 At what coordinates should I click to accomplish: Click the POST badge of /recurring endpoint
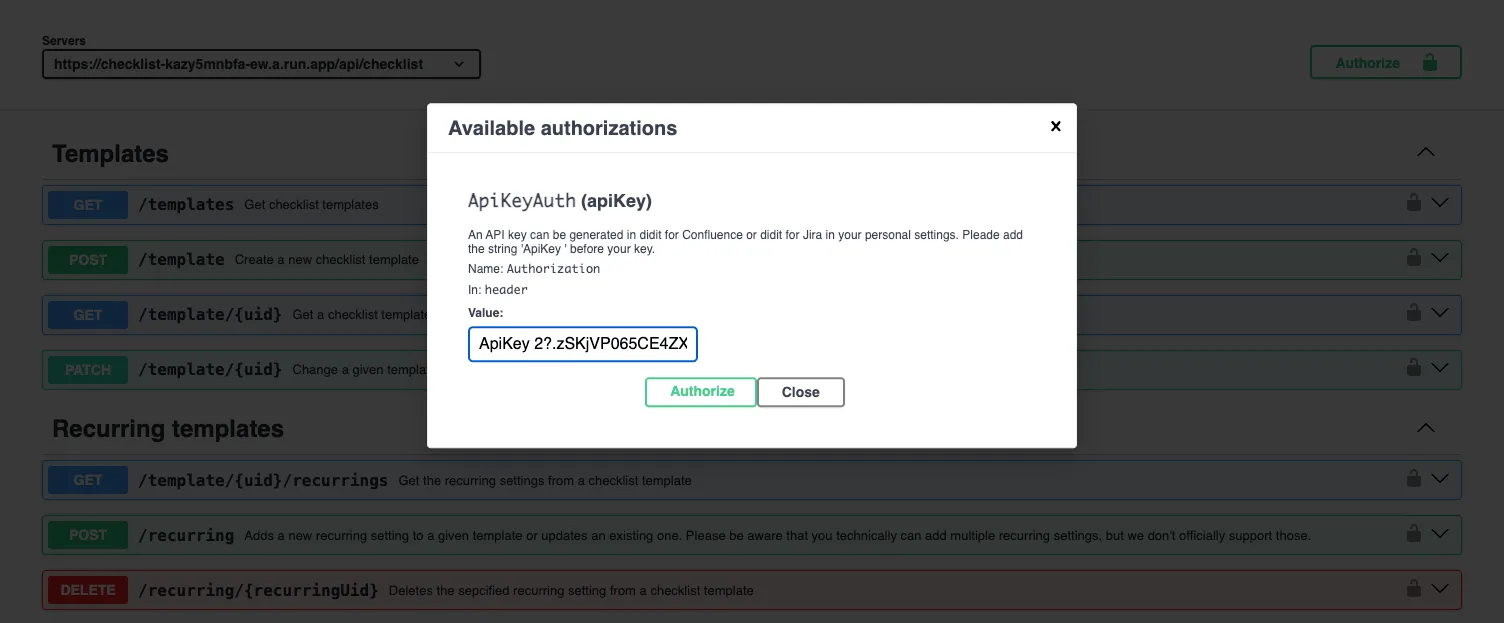[88, 535]
